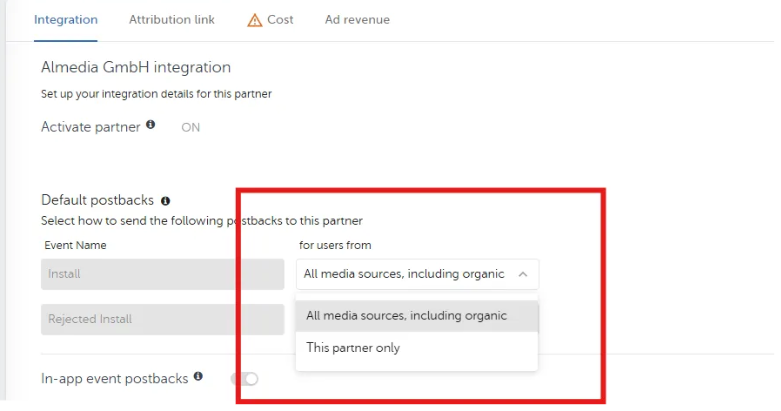Click the Install event name field

(x=162, y=274)
